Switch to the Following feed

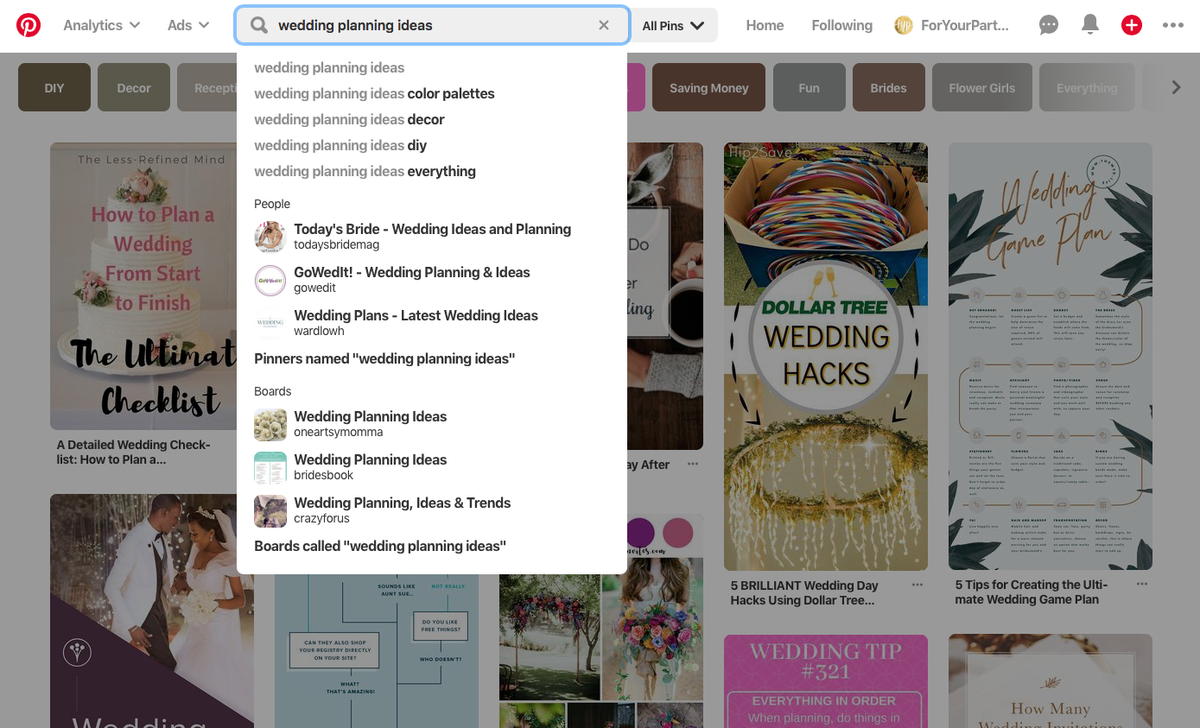click(x=841, y=25)
